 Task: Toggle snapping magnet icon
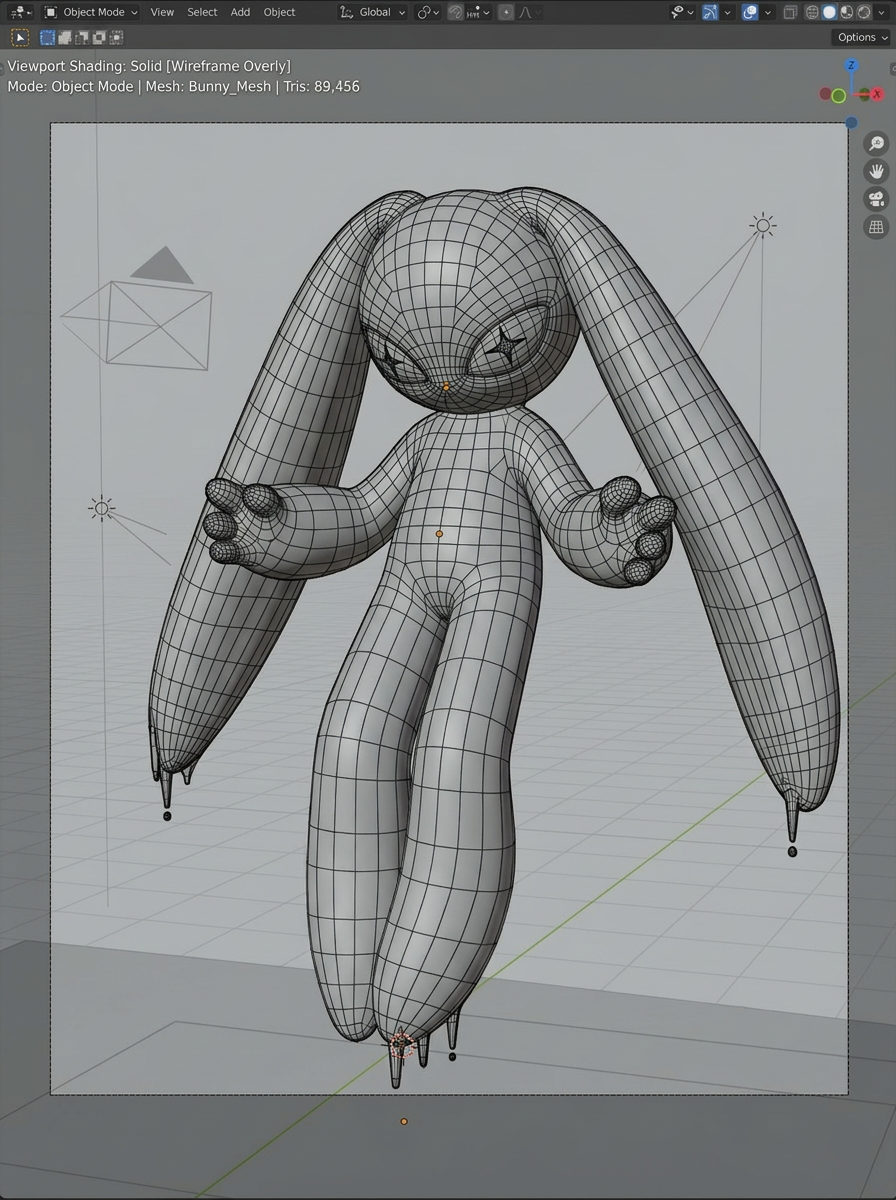(x=456, y=12)
